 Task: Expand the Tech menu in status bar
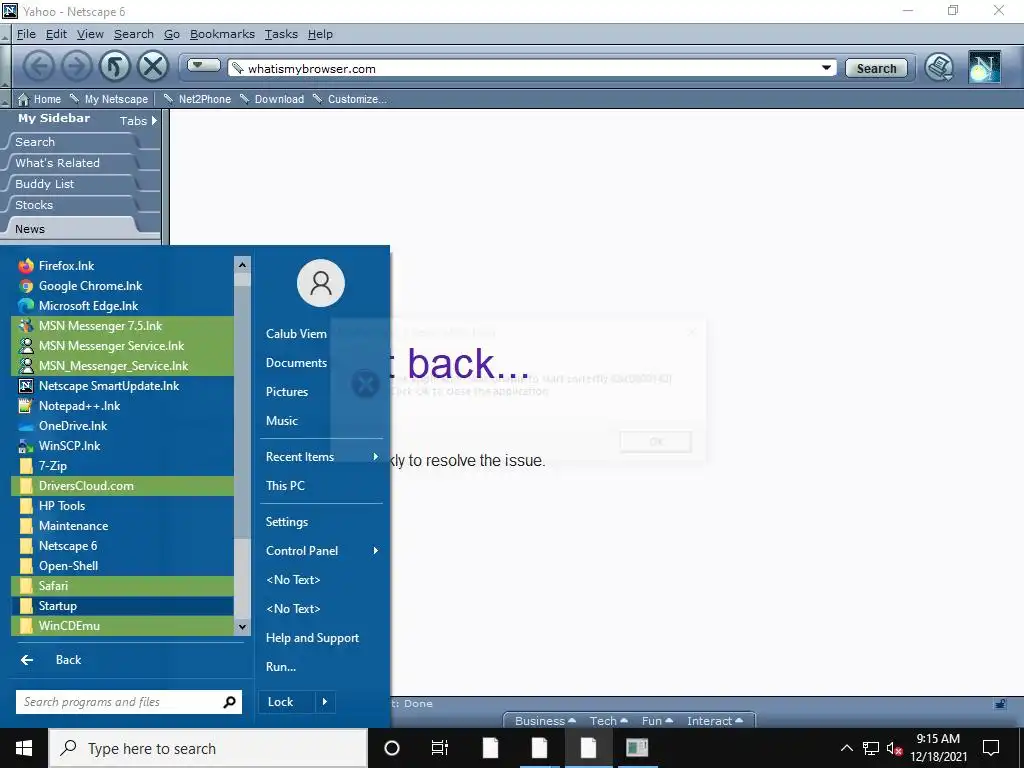[x=609, y=721]
